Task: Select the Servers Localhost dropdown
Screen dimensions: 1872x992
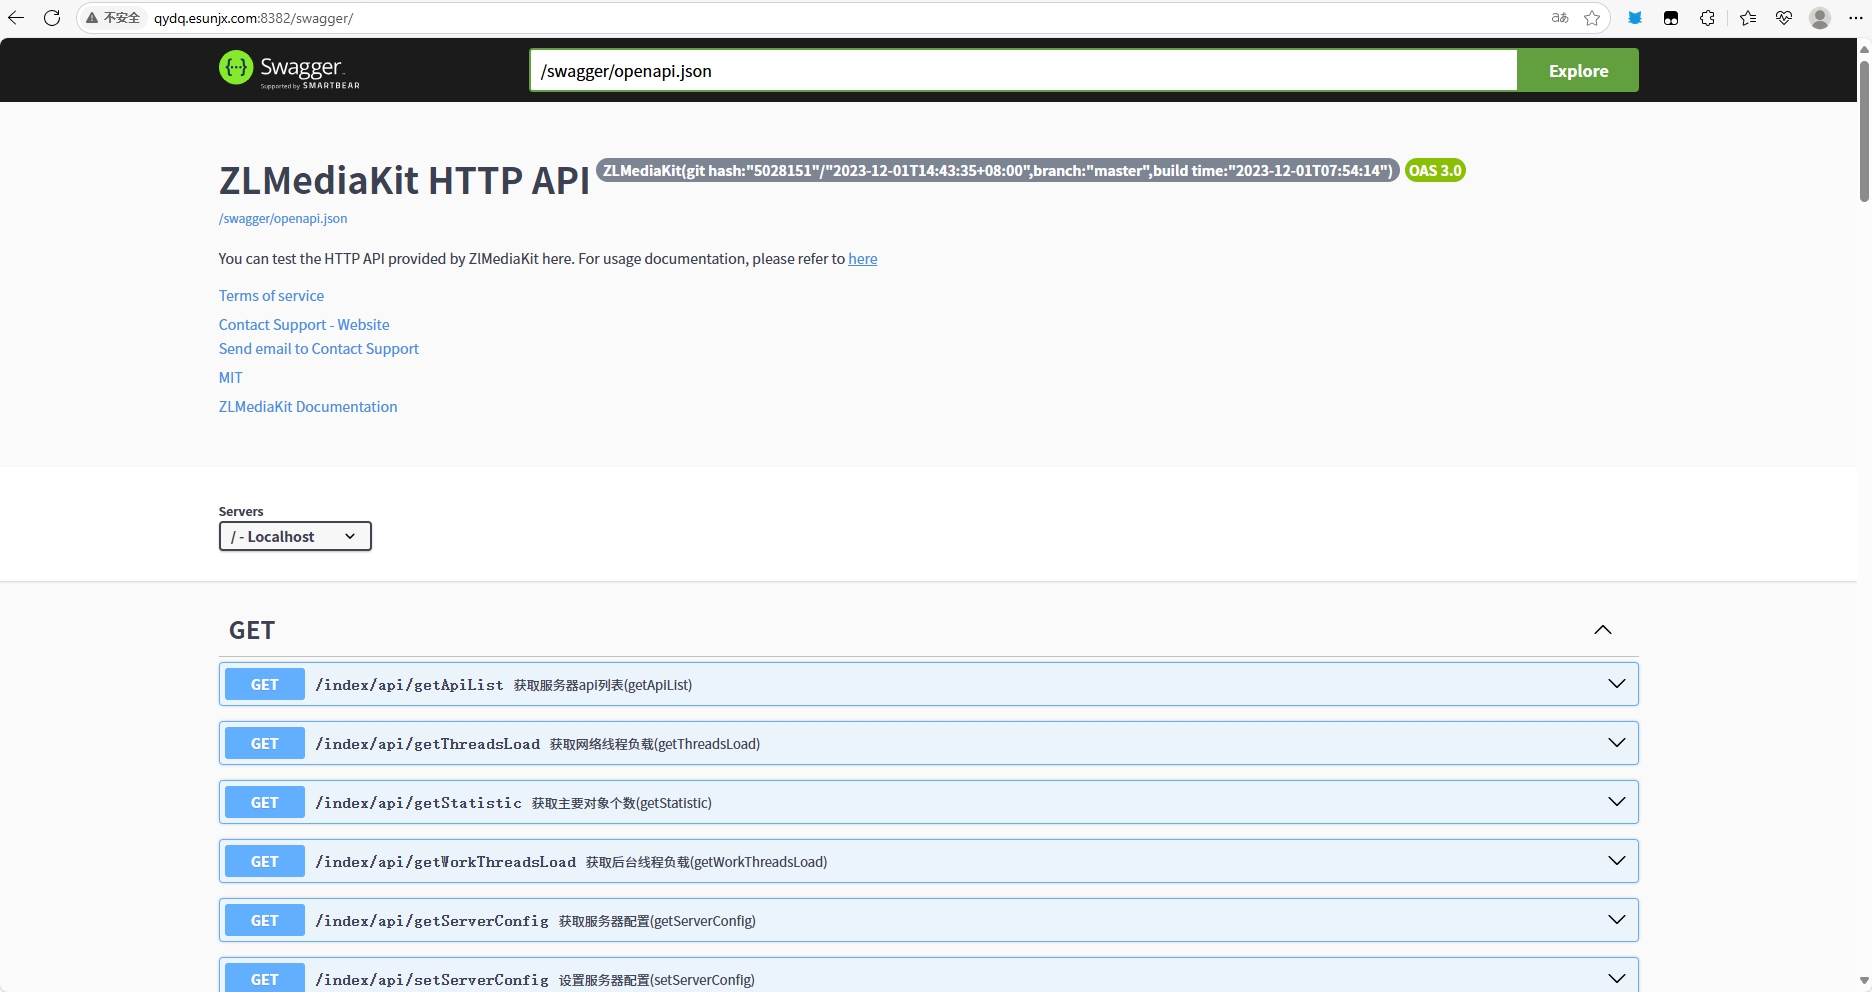Action: click(295, 536)
